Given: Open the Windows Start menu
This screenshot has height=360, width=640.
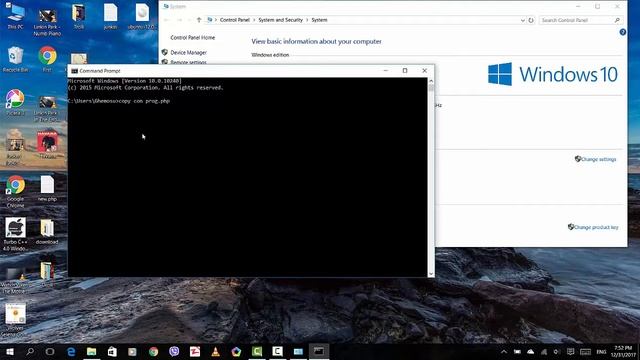Looking at the screenshot, I should point(9,351).
